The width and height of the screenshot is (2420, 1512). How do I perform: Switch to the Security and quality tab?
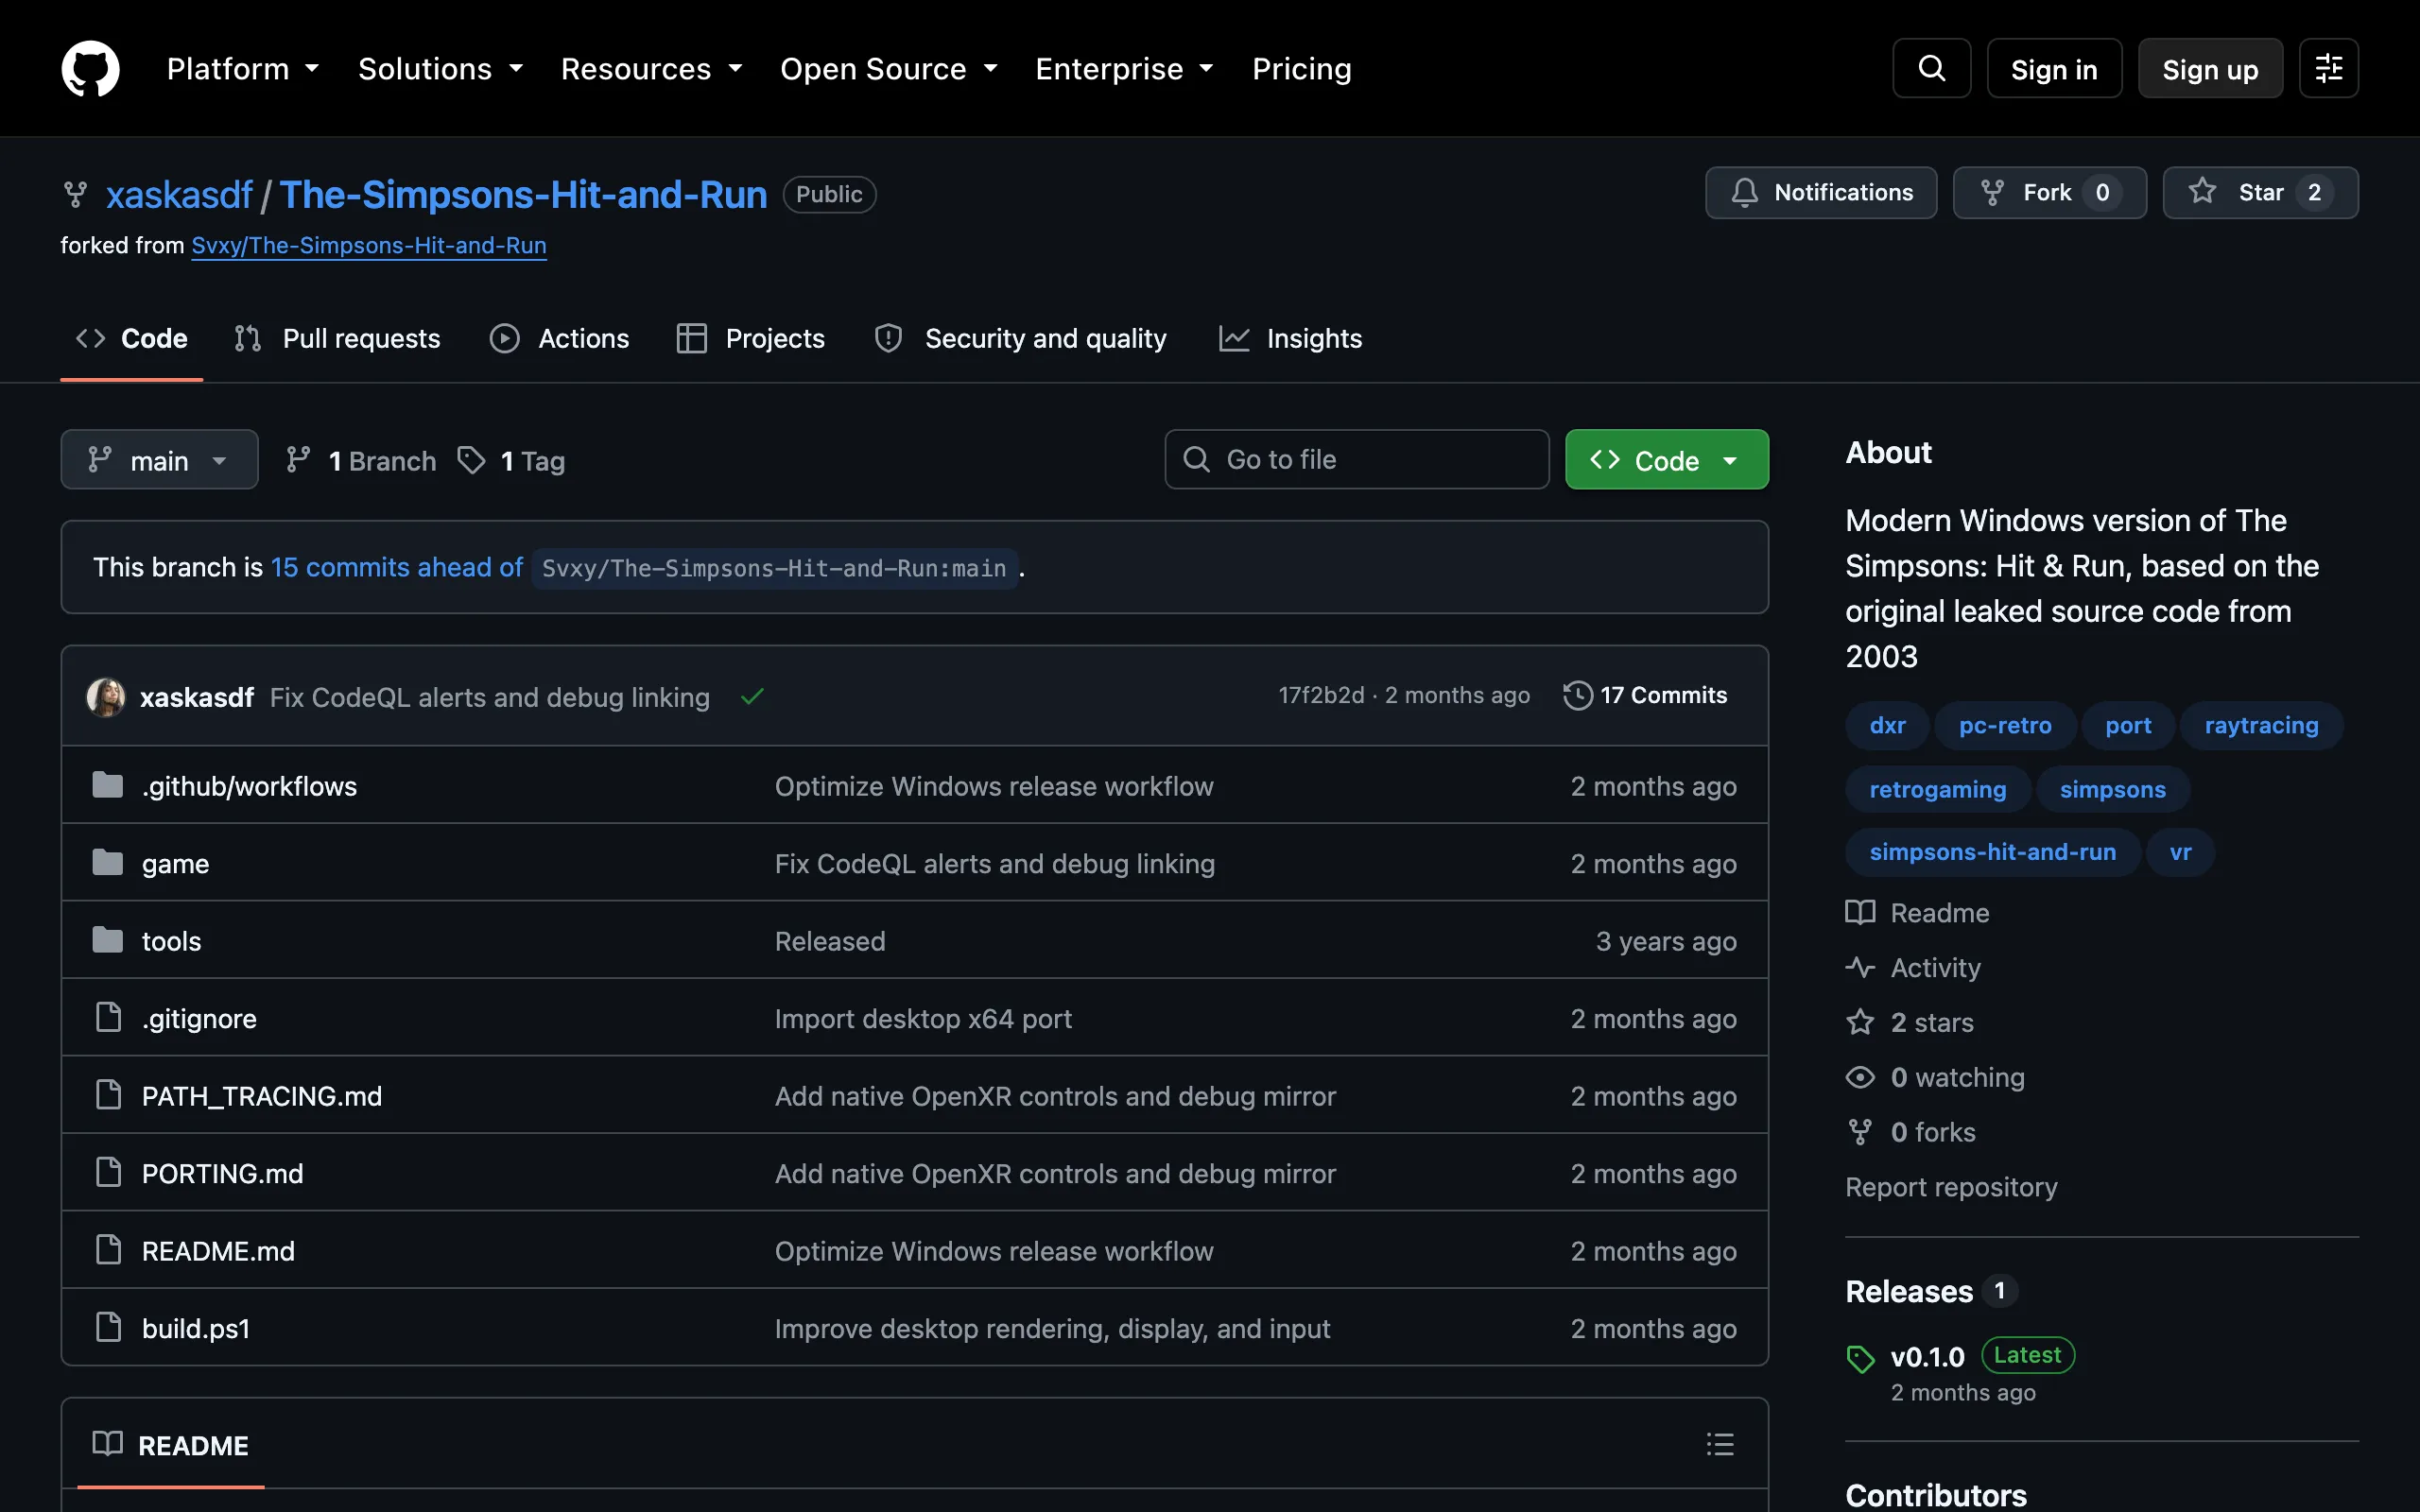click(1021, 338)
